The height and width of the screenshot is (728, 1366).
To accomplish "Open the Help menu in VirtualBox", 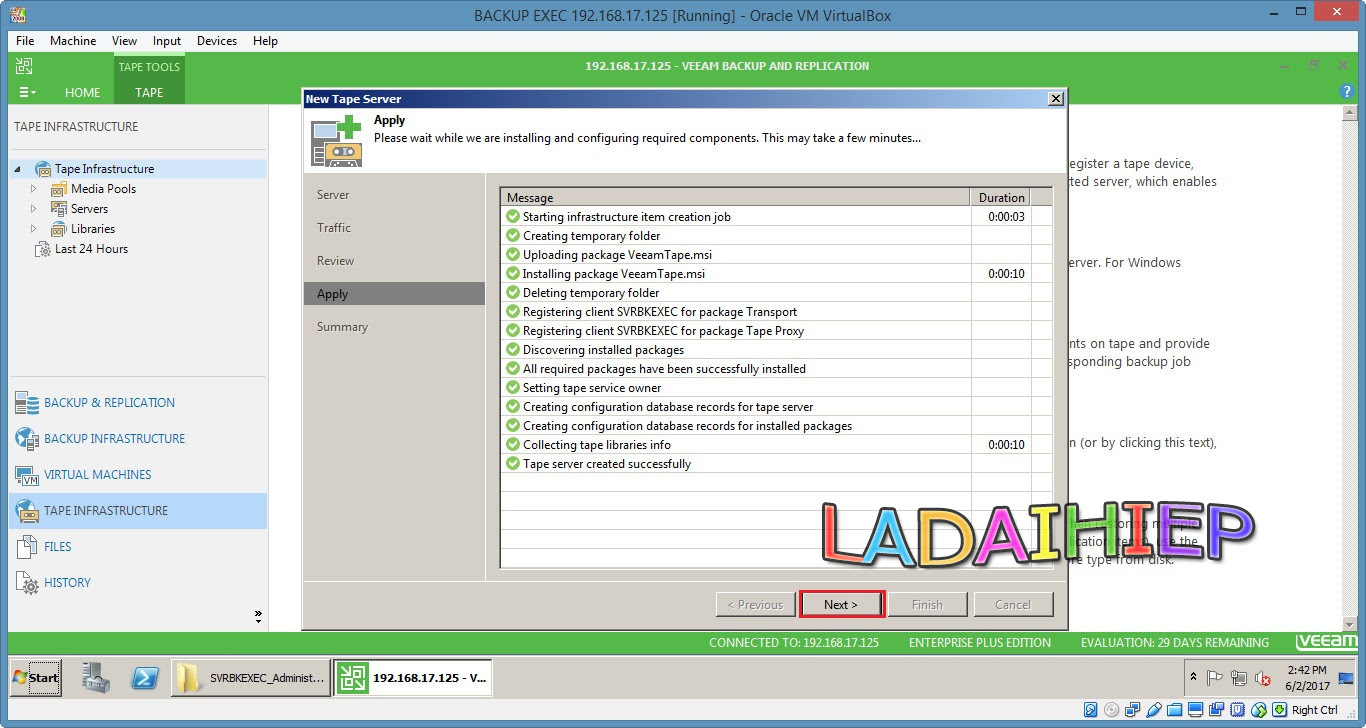I will (x=265, y=41).
